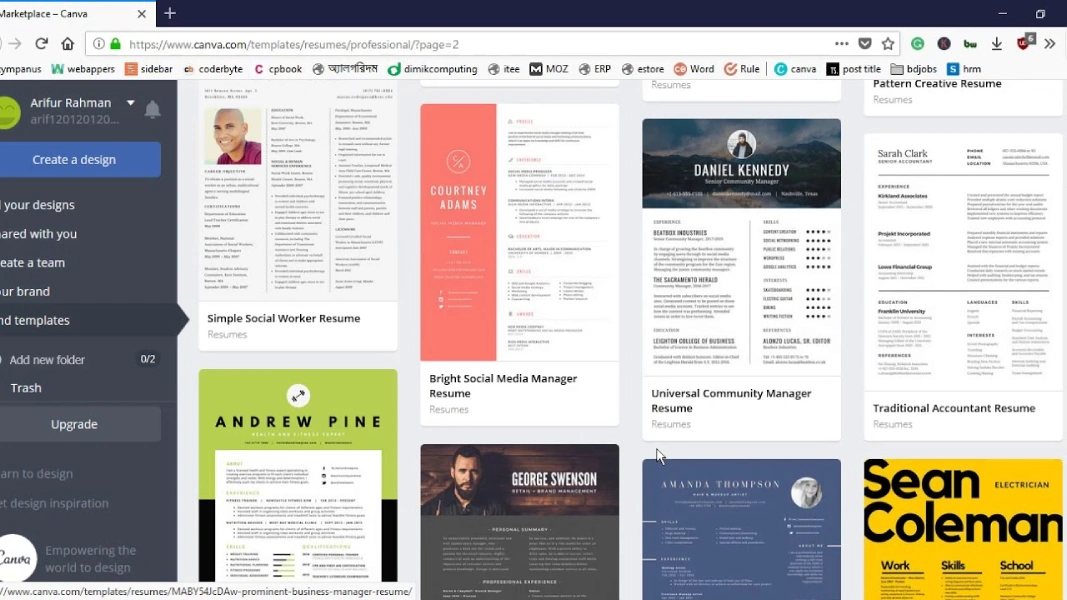Expand the Arifur Rahman account dropdown
Screen dimensions: 1067x600
pyautogui.click(x=130, y=103)
